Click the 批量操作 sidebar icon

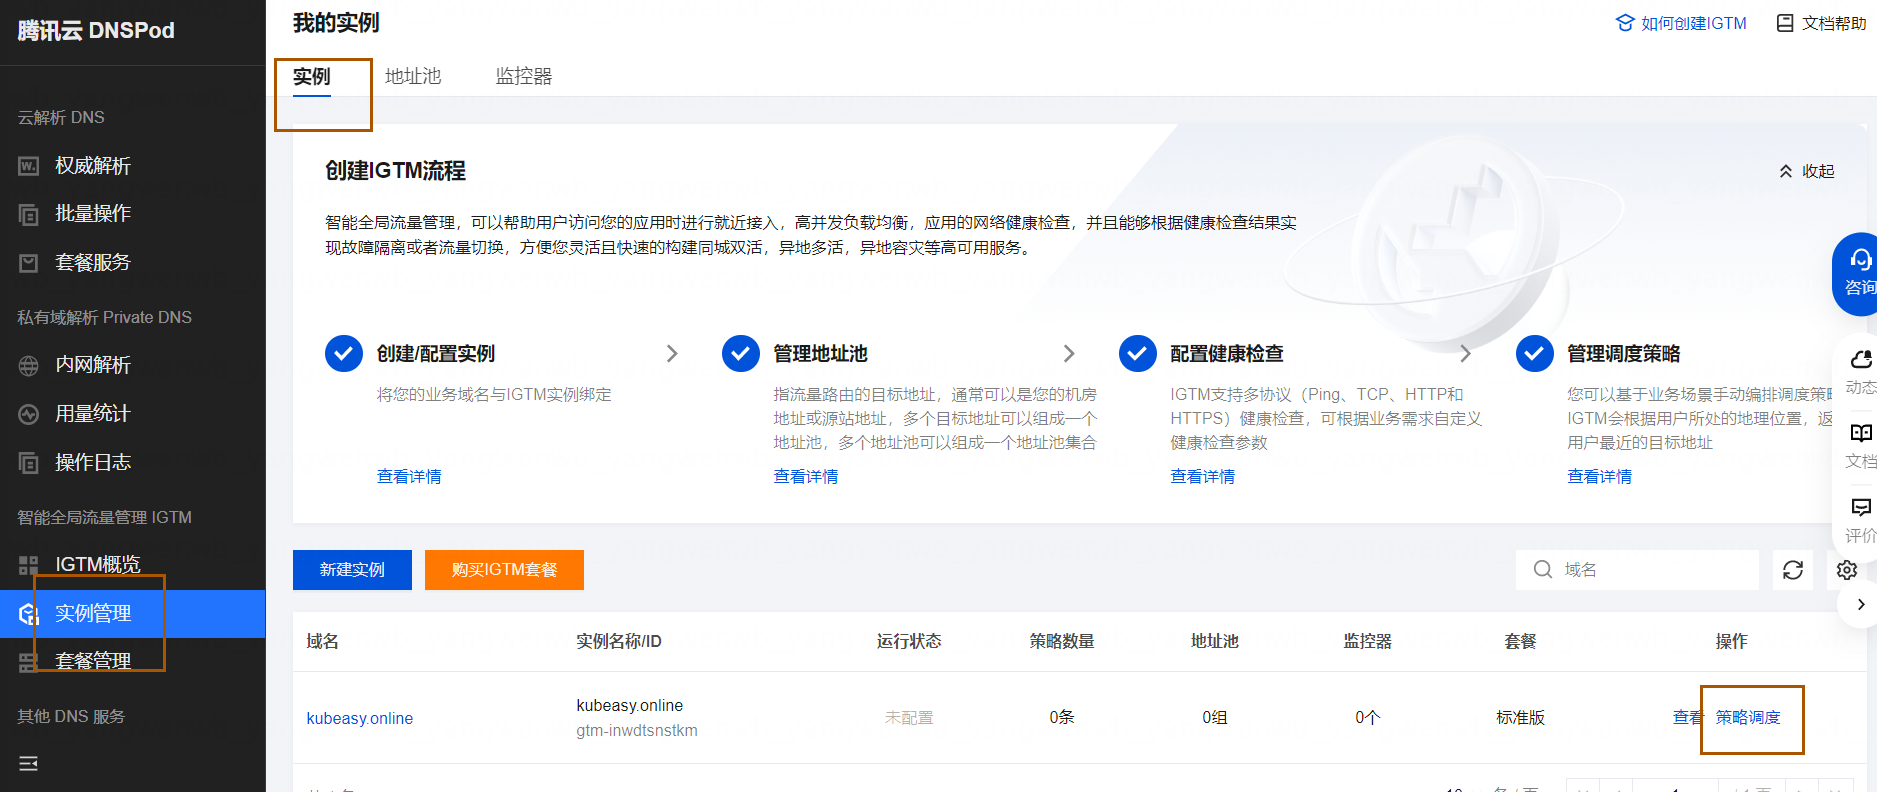coord(29,214)
